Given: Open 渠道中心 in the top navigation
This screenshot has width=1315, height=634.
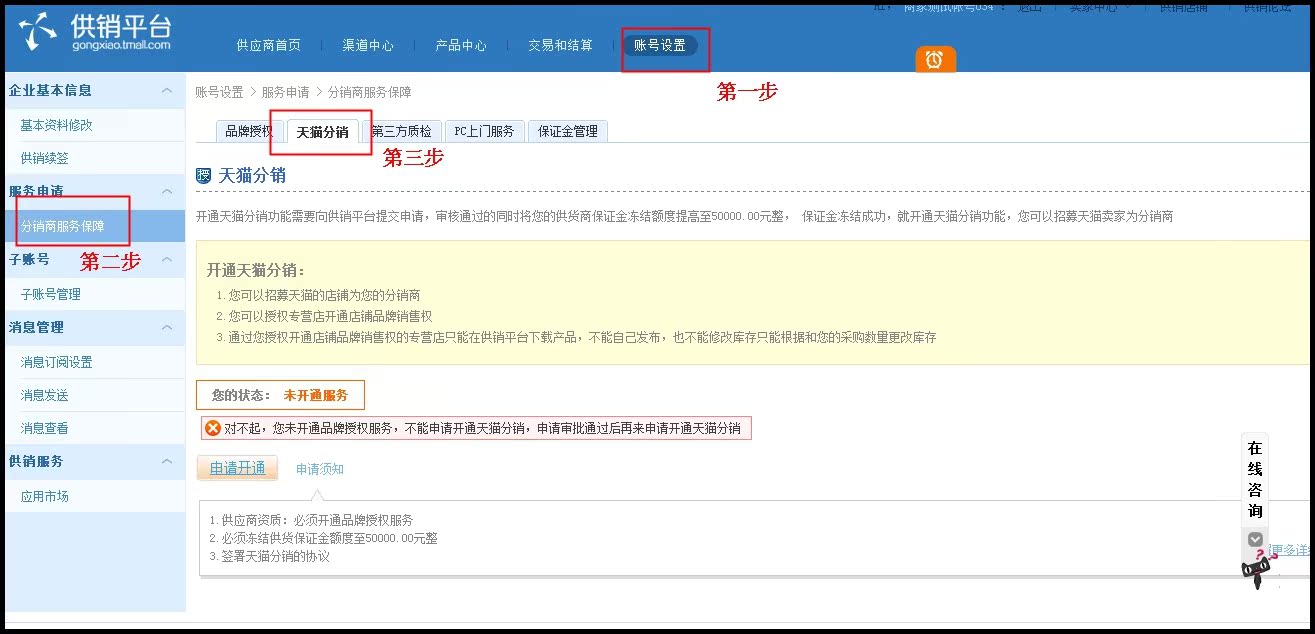Looking at the screenshot, I should 368,45.
